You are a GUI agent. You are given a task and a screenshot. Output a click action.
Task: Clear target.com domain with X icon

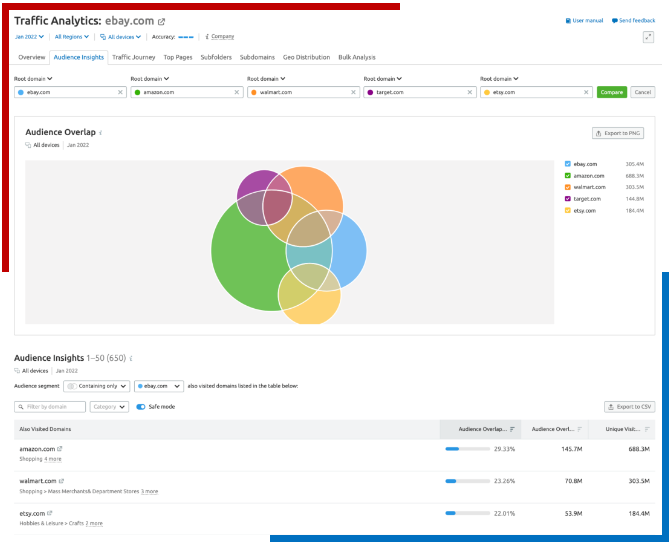coord(470,92)
